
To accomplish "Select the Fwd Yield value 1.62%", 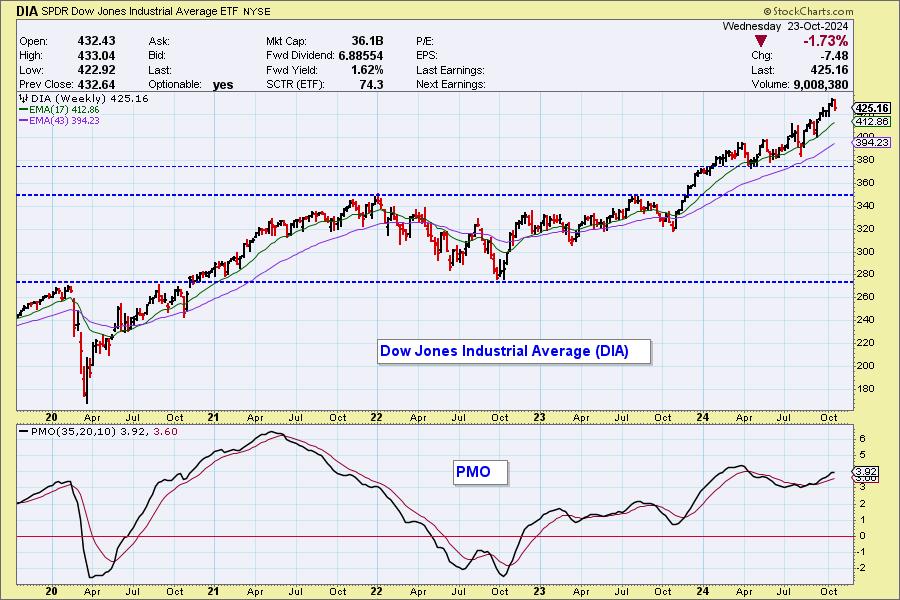I will click(x=367, y=70).
